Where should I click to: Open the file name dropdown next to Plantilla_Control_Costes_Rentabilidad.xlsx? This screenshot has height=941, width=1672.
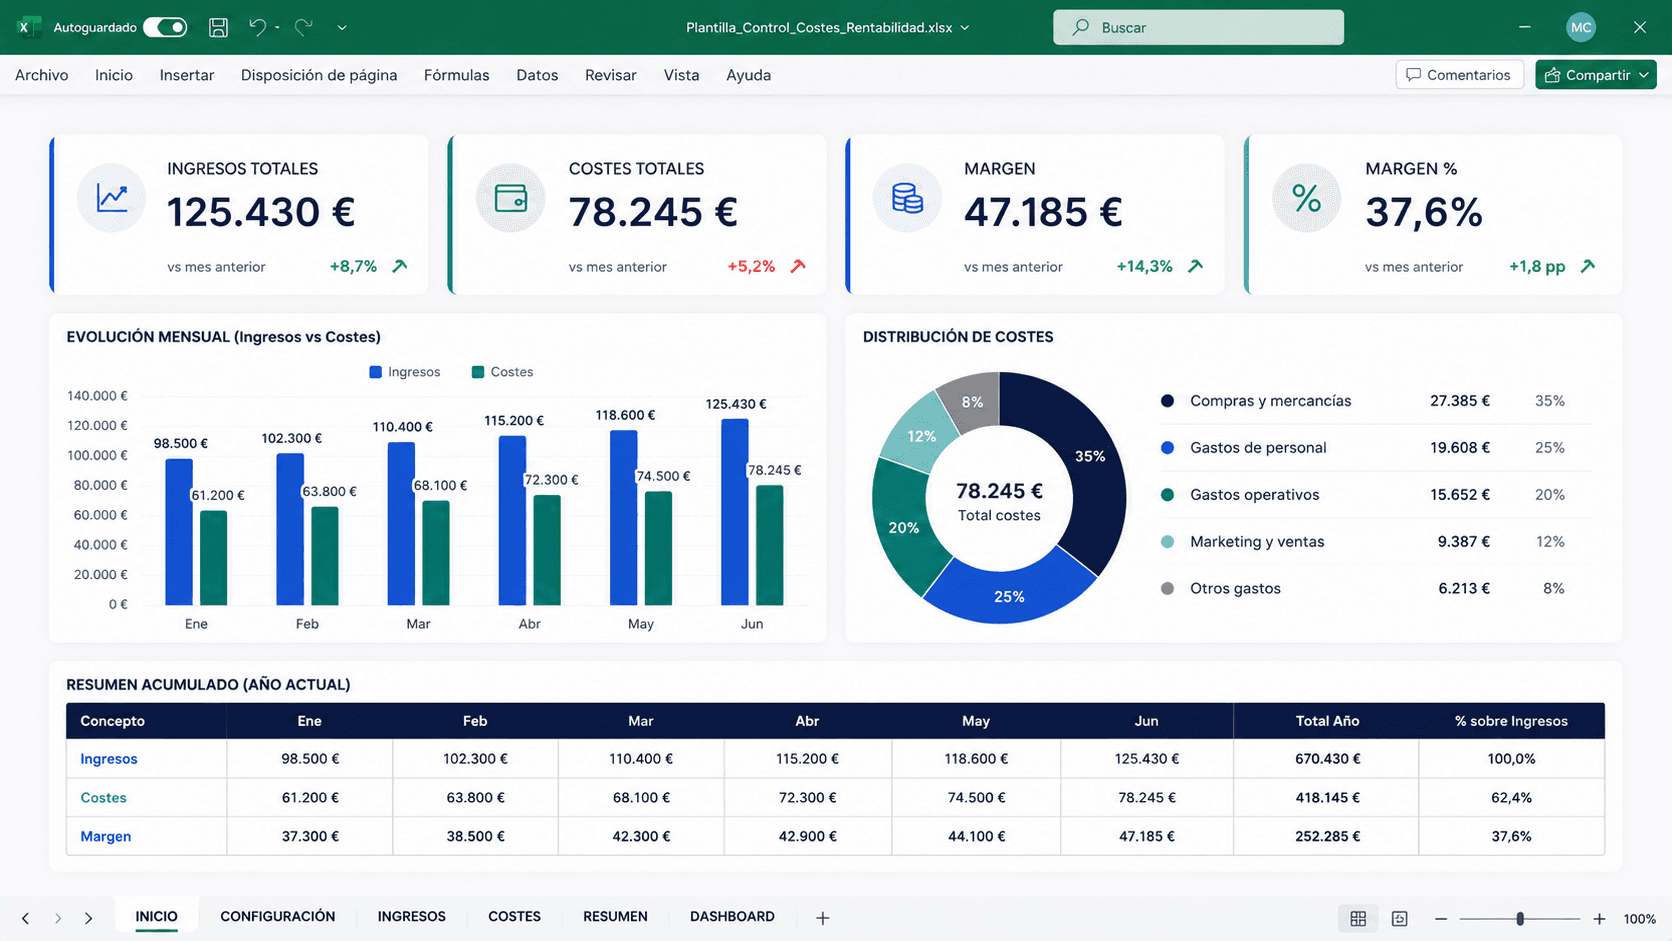click(x=965, y=28)
